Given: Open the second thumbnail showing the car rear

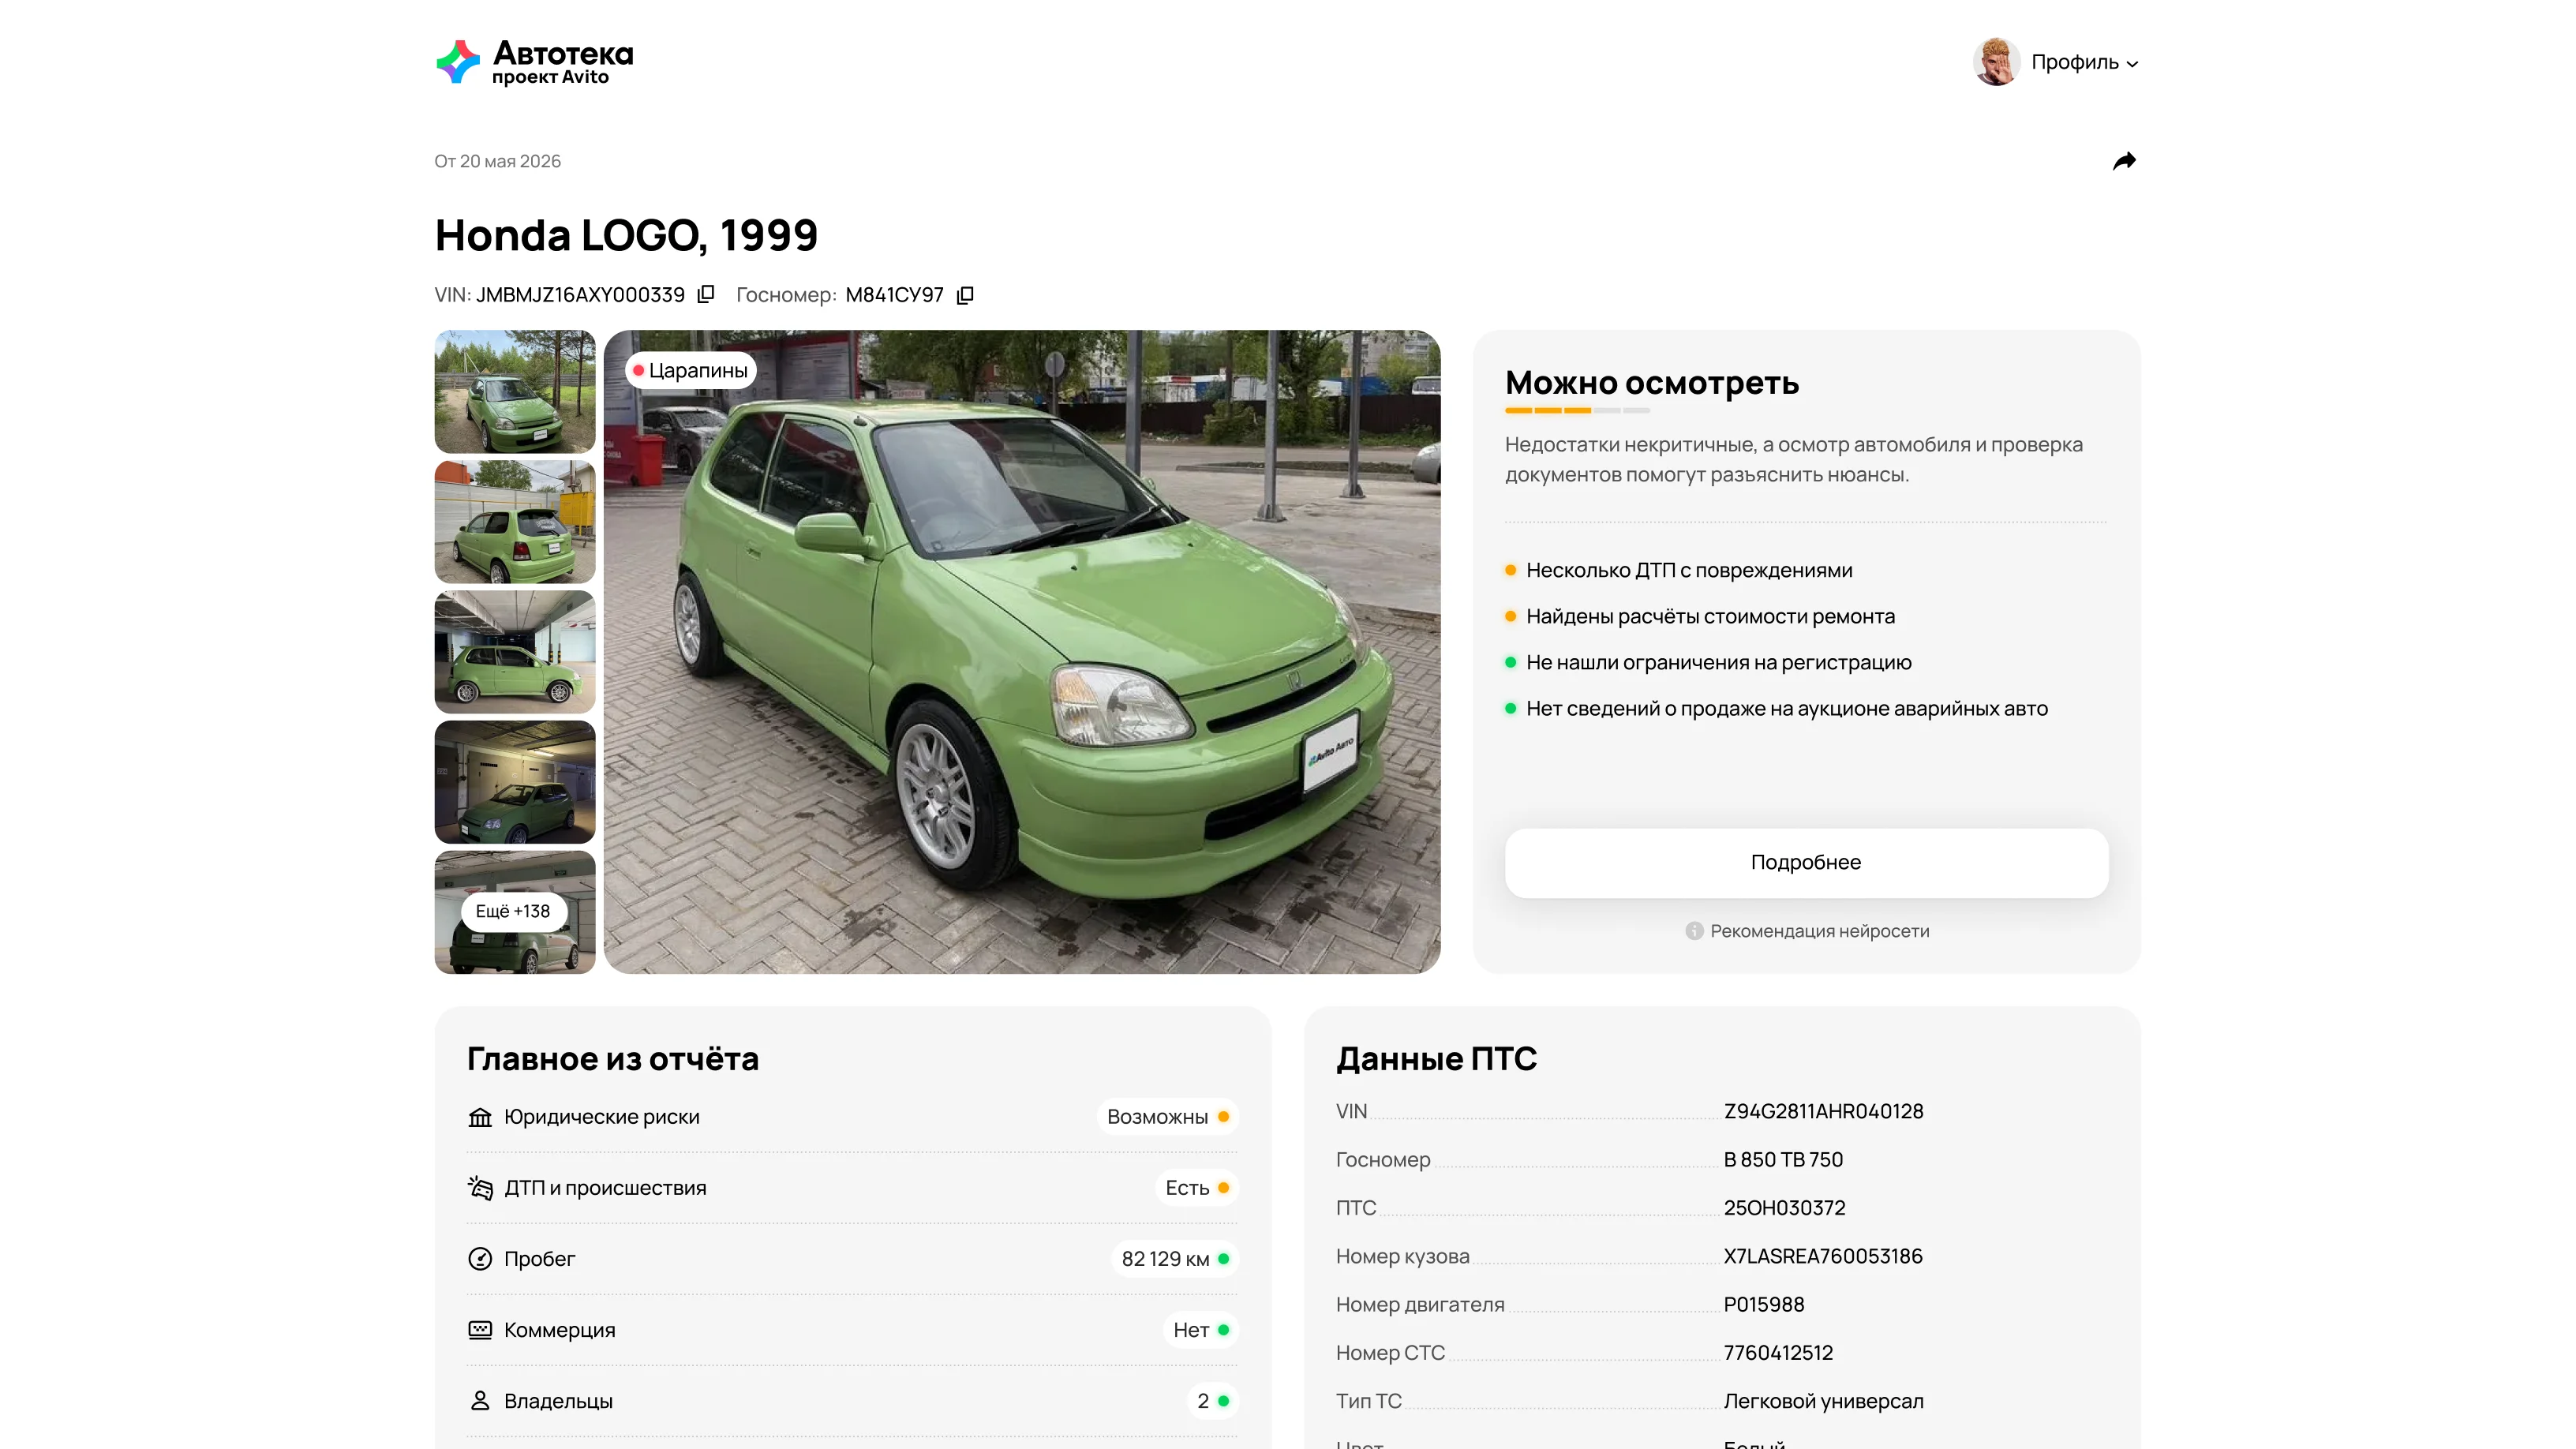Looking at the screenshot, I should pos(515,522).
